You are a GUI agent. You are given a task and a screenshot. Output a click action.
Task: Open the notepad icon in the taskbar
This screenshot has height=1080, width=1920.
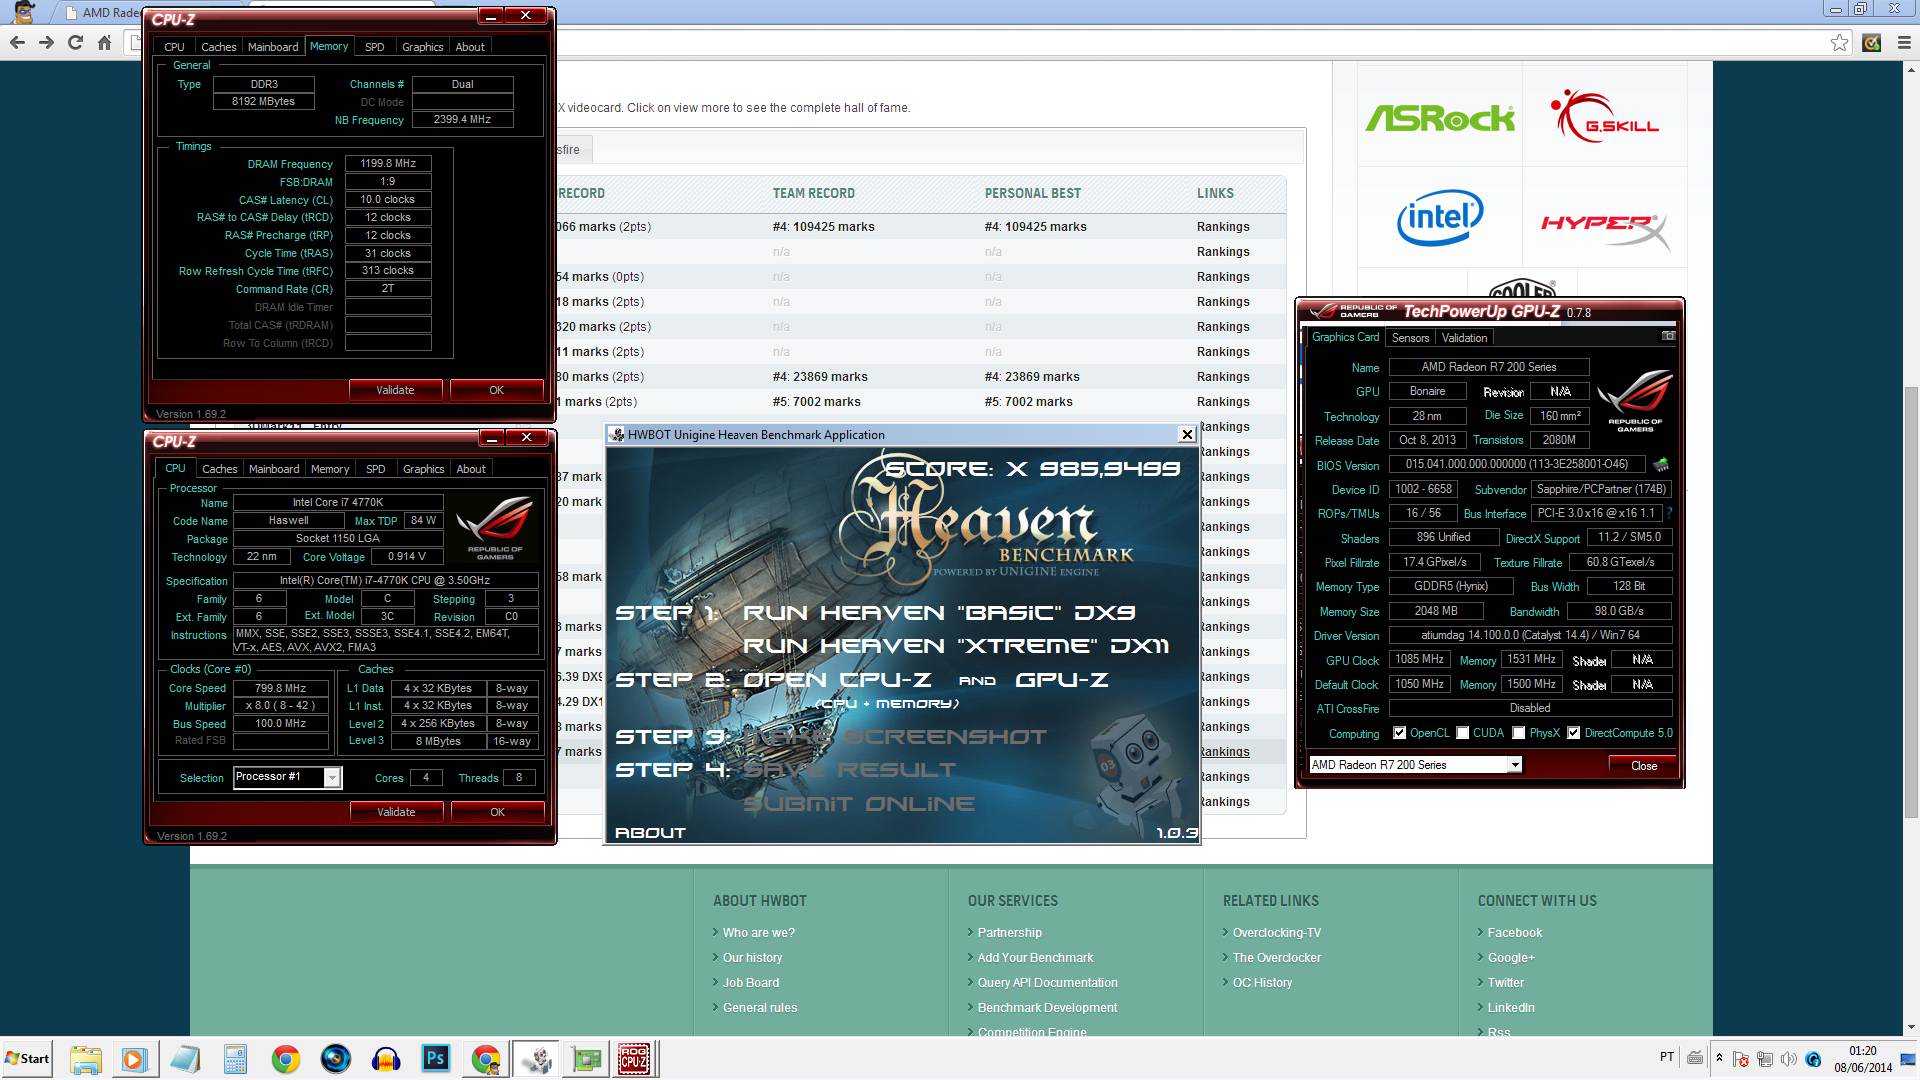pos(185,1059)
